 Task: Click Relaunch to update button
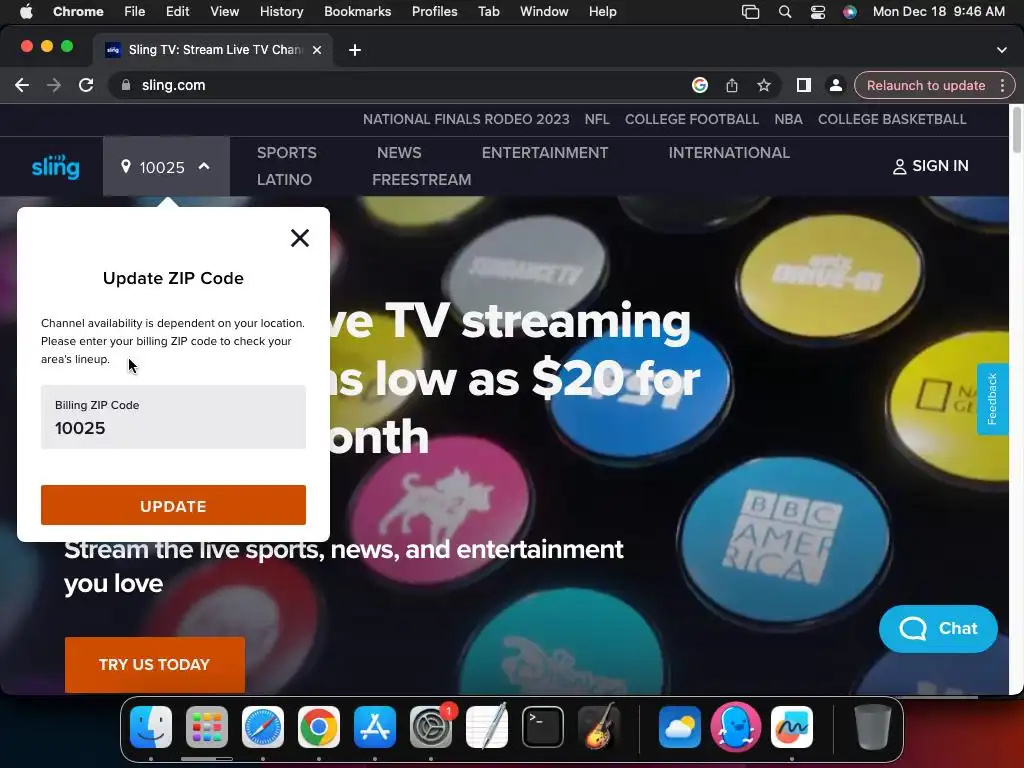925,86
